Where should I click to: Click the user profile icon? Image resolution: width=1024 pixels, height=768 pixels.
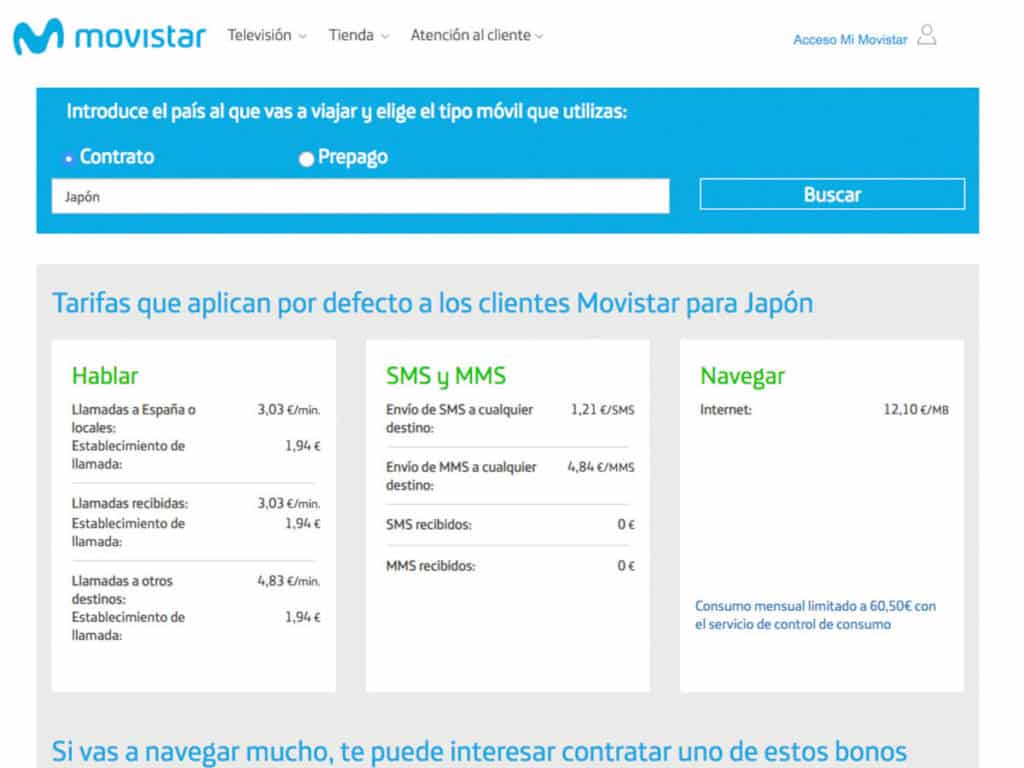tap(927, 35)
